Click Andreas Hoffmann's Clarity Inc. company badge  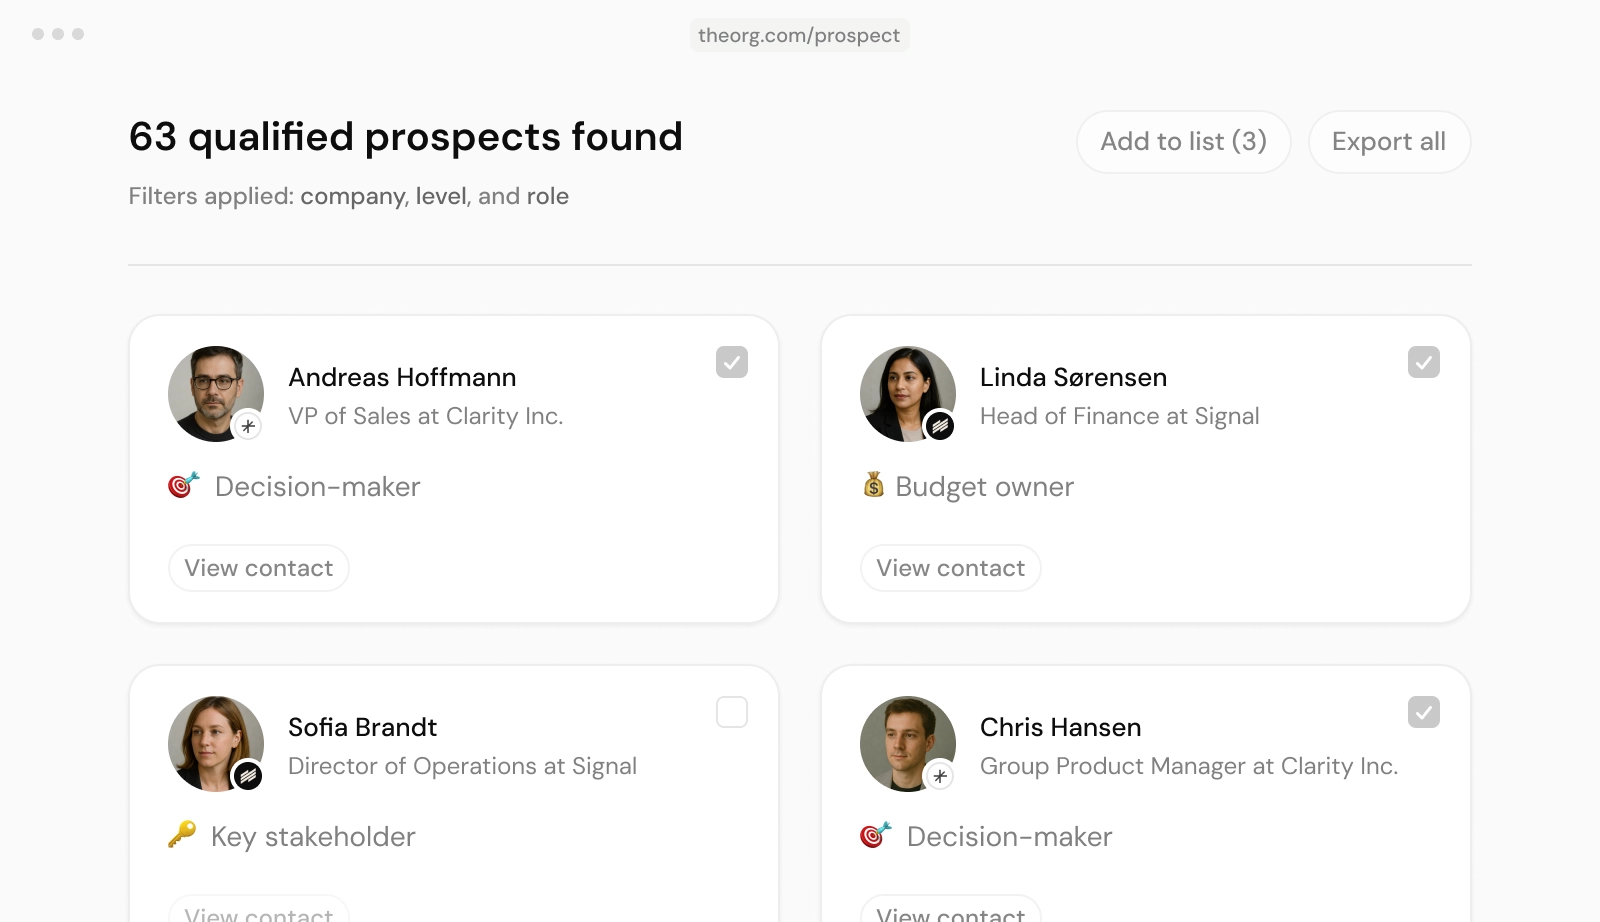click(x=248, y=426)
